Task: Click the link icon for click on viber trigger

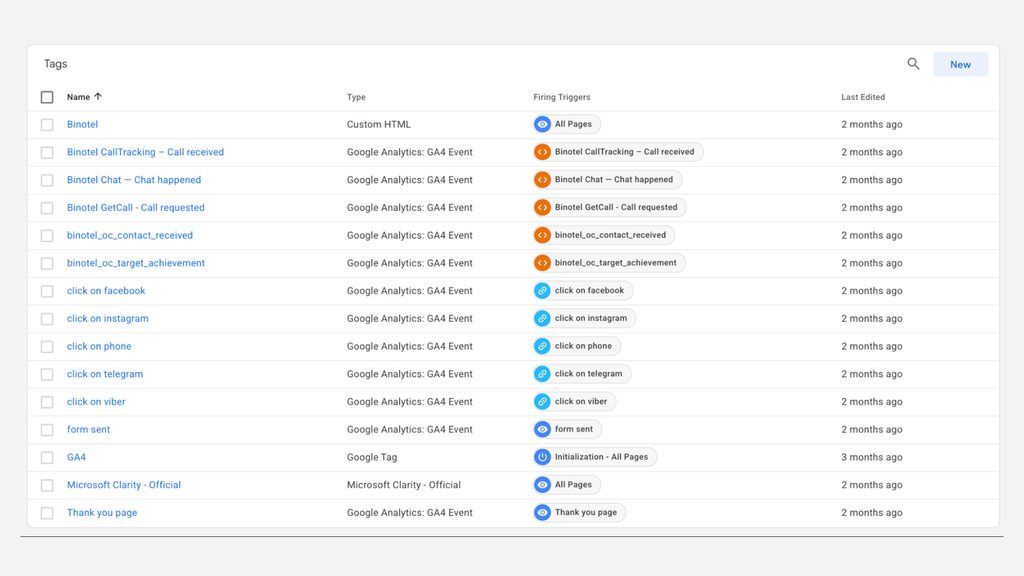Action: click(x=542, y=402)
